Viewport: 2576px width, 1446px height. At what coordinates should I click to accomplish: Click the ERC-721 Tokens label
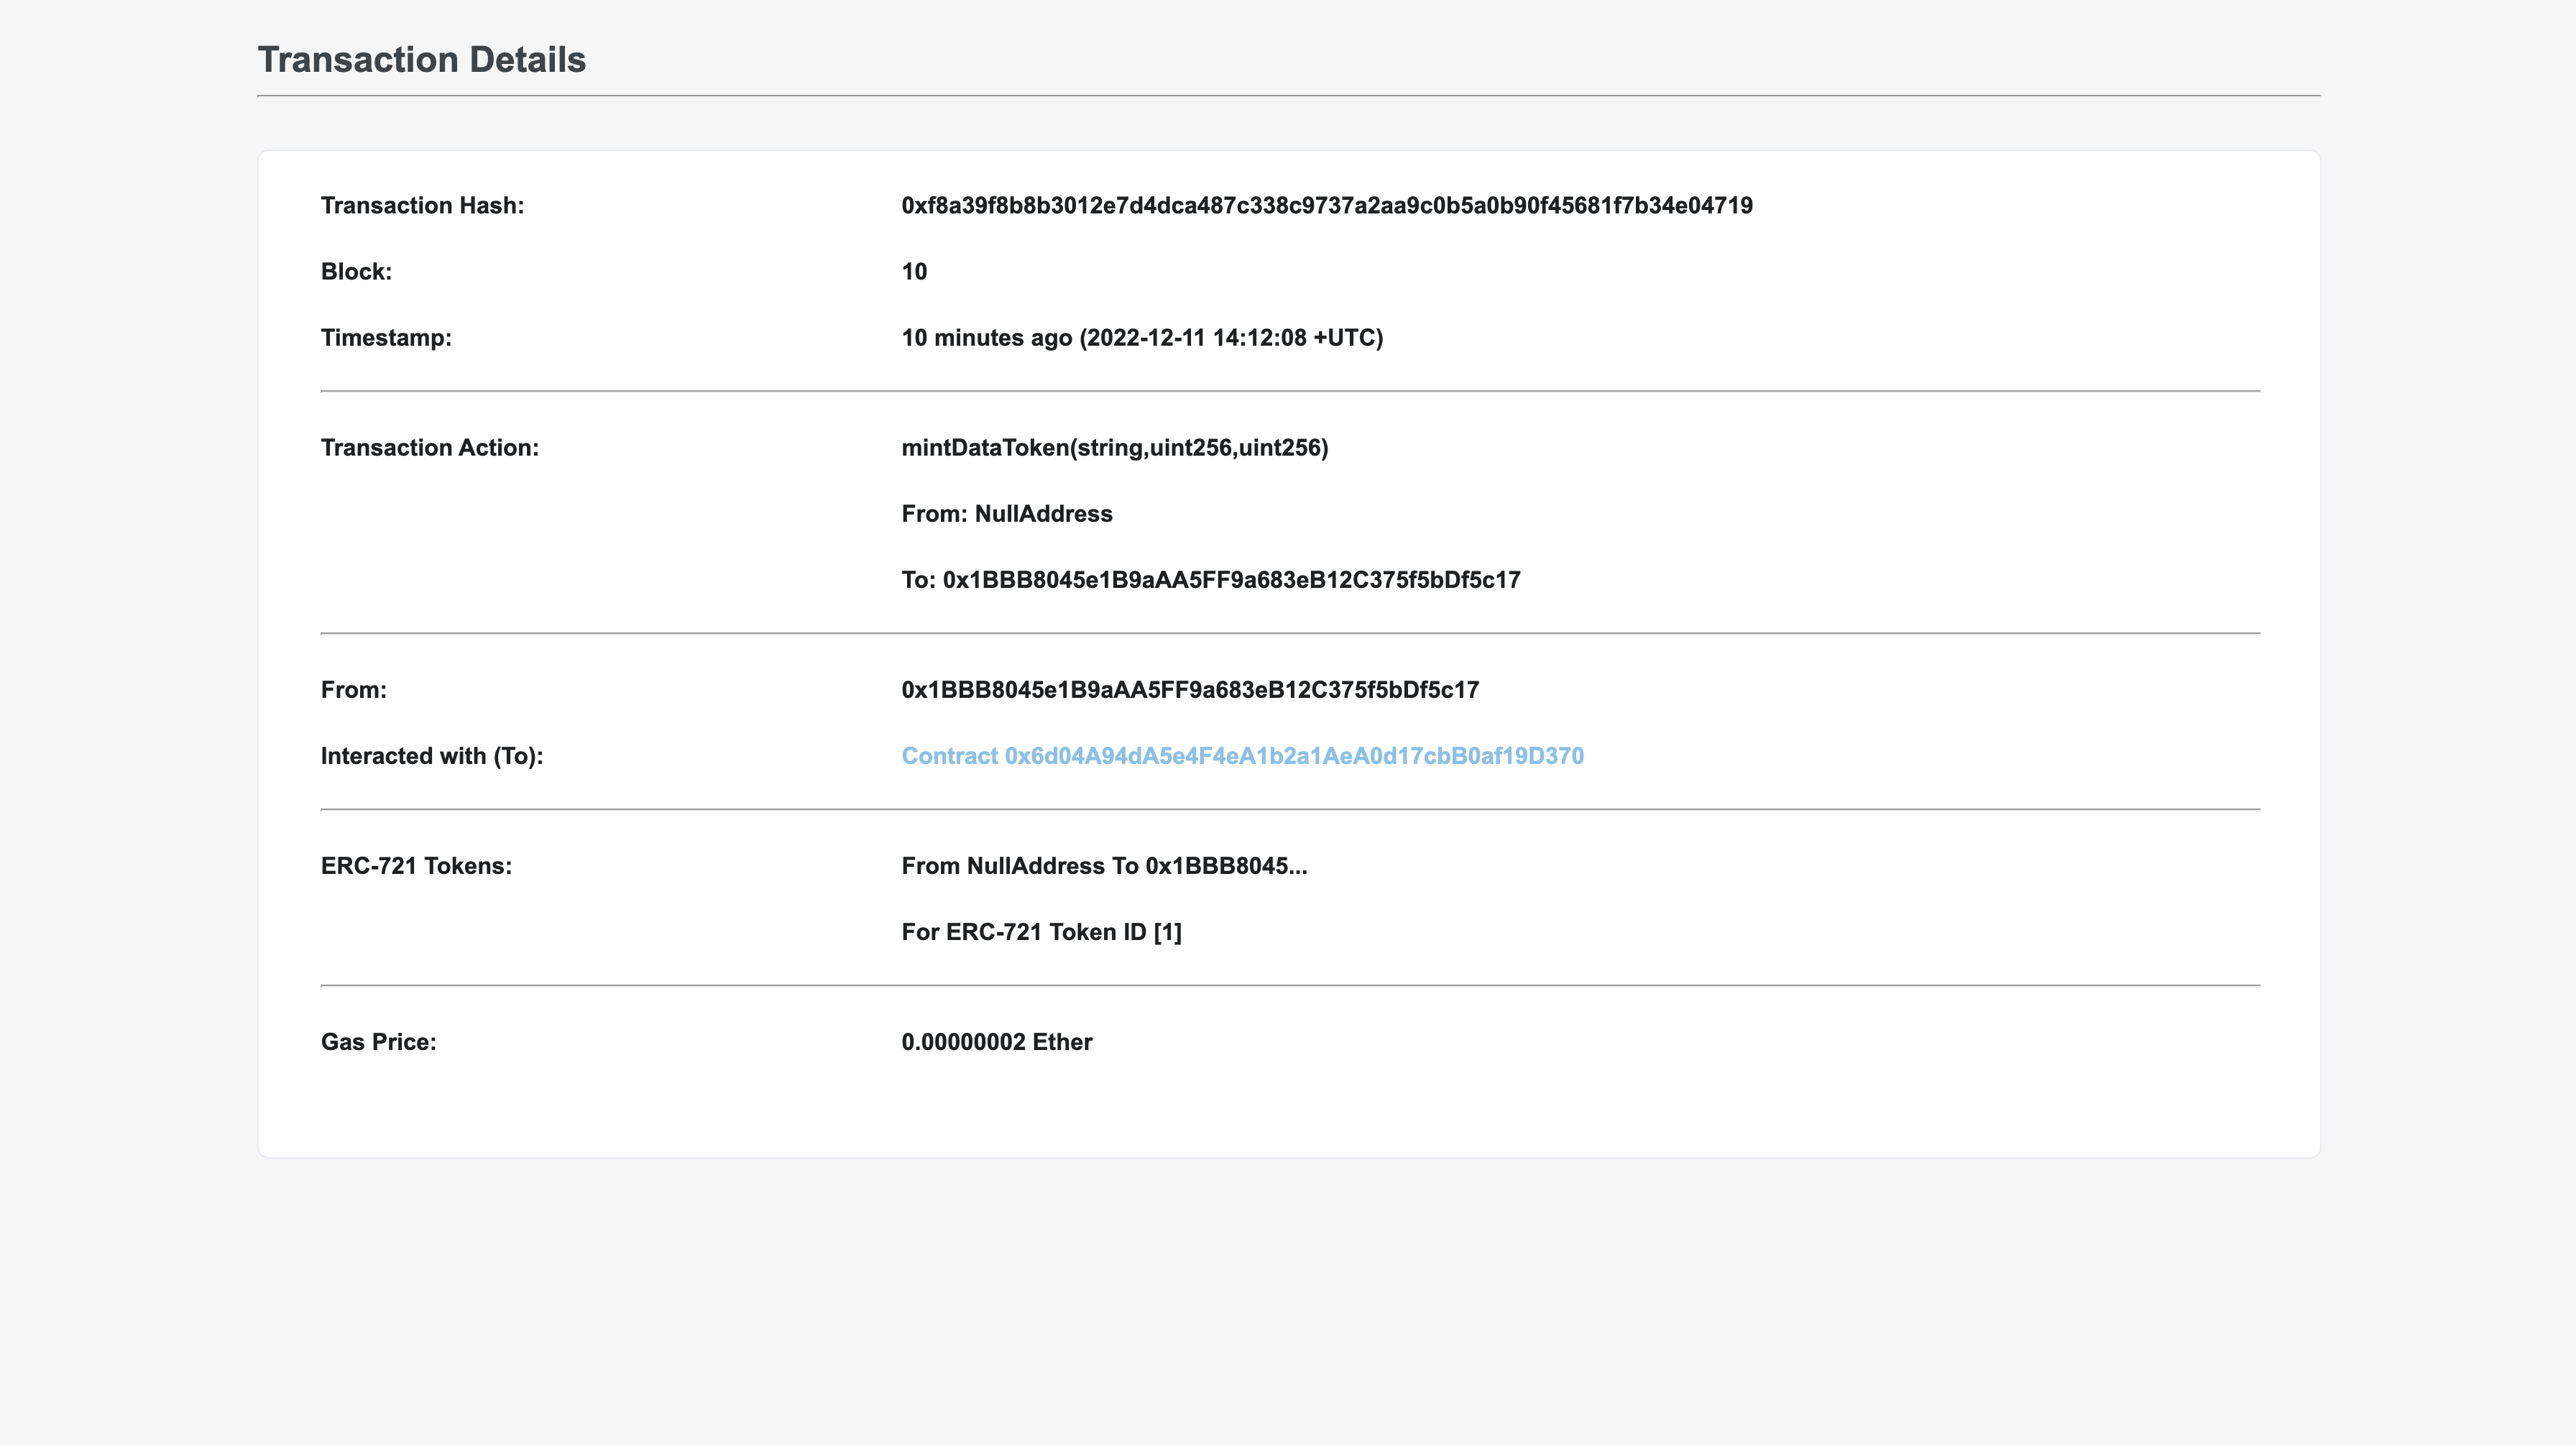416,866
